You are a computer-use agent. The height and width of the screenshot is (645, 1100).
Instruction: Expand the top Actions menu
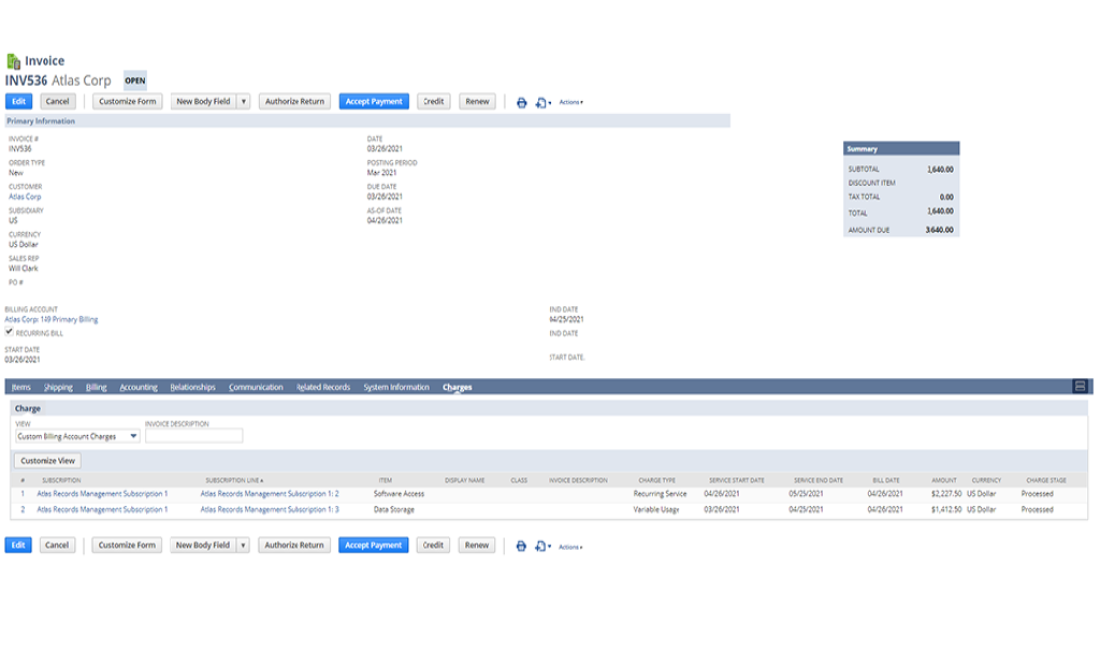tap(571, 102)
